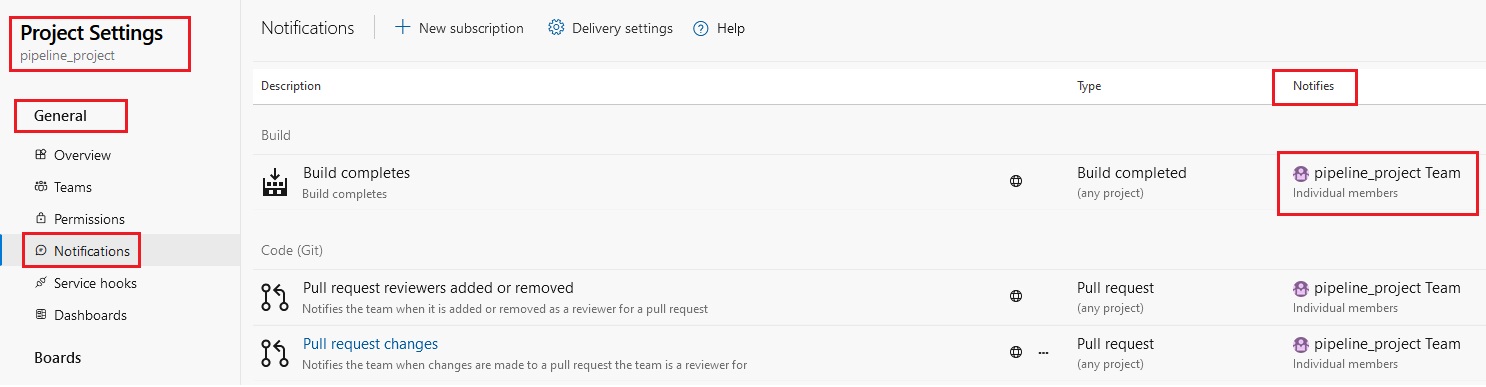Click the Overview sidebar icon
This screenshot has height=387, width=1486.
click(x=41, y=155)
